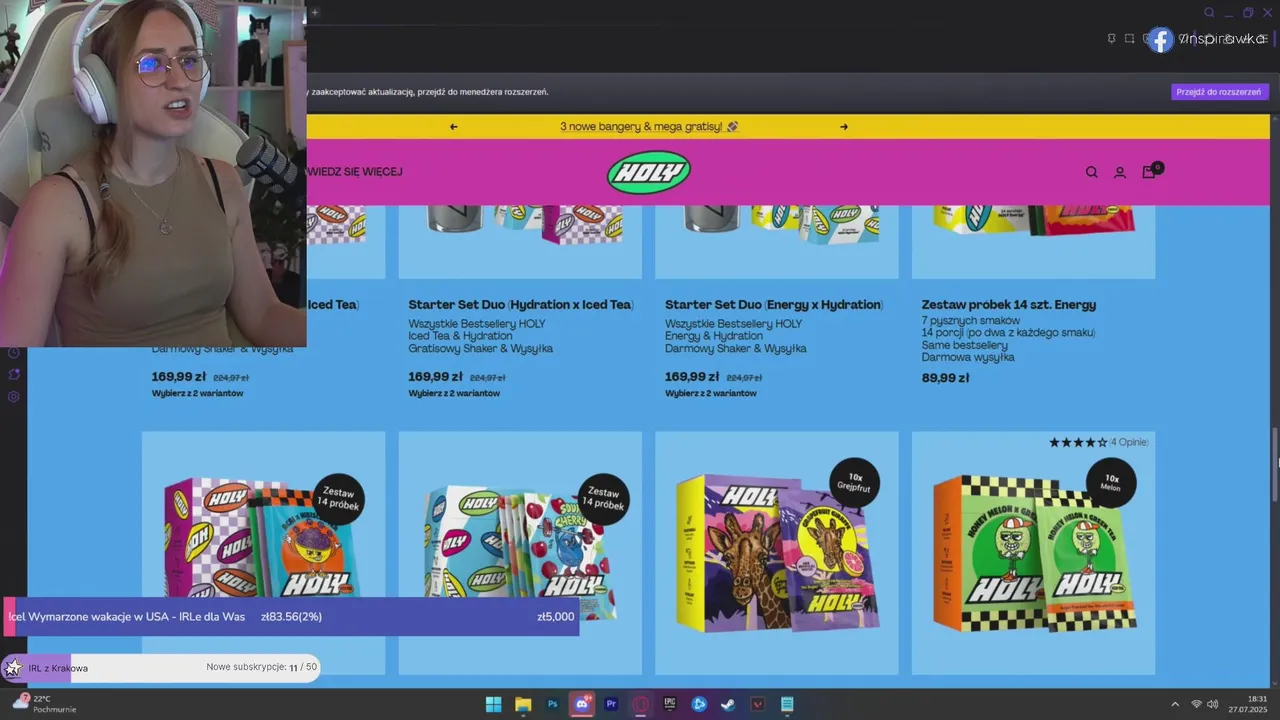Screen dimensions: 1280x720
Task: Open the Wi-Fi network tray icon
Action: (x=1196, y=705)
